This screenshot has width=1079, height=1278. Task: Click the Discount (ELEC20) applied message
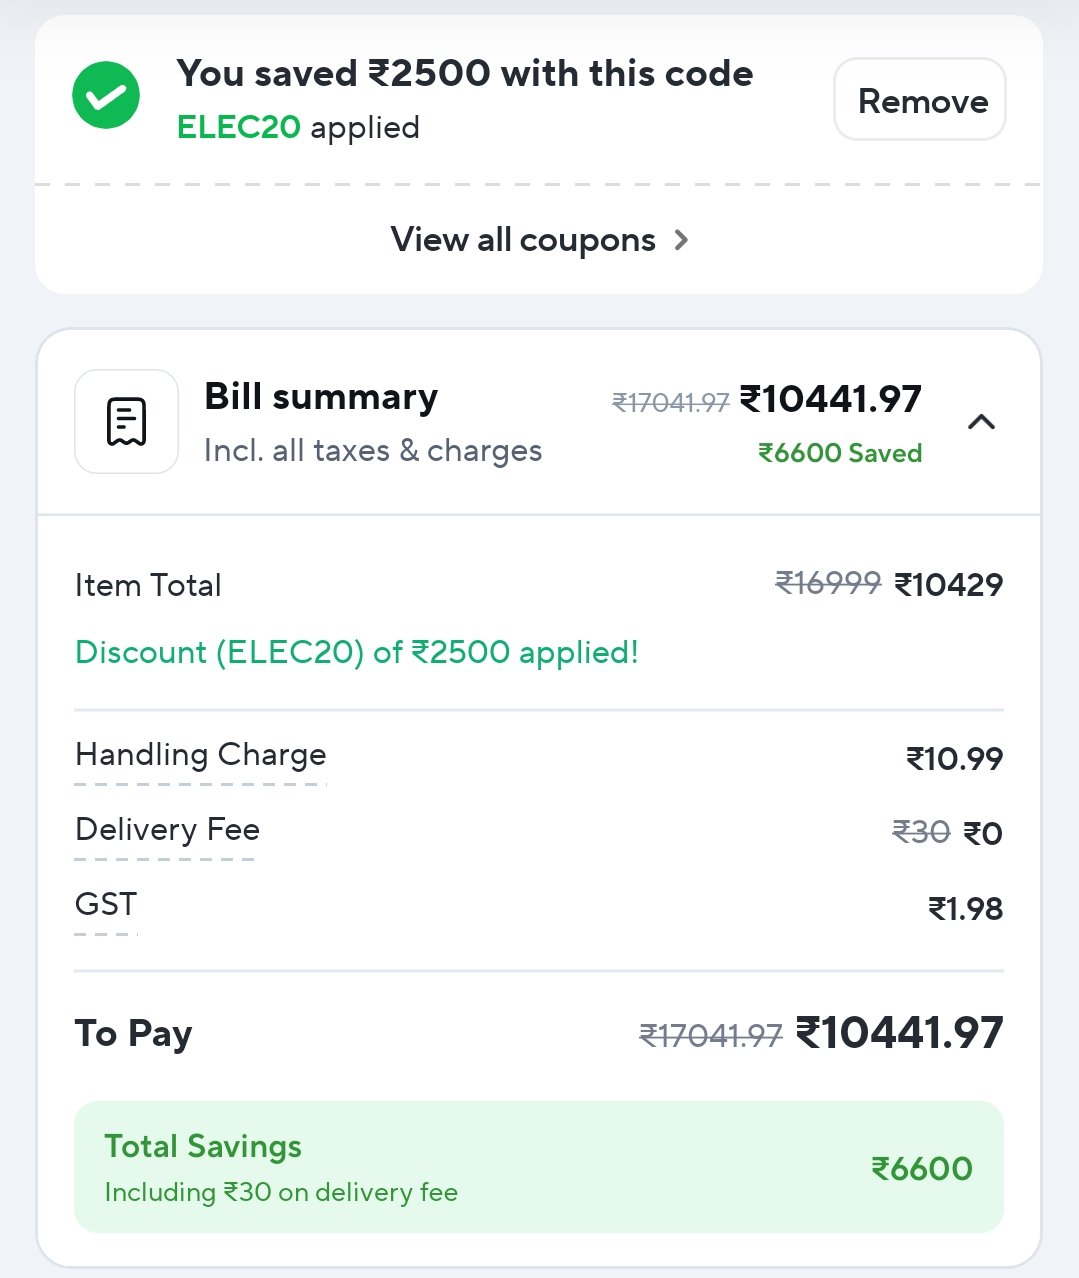pyautogui.click(x=357, y=653)
